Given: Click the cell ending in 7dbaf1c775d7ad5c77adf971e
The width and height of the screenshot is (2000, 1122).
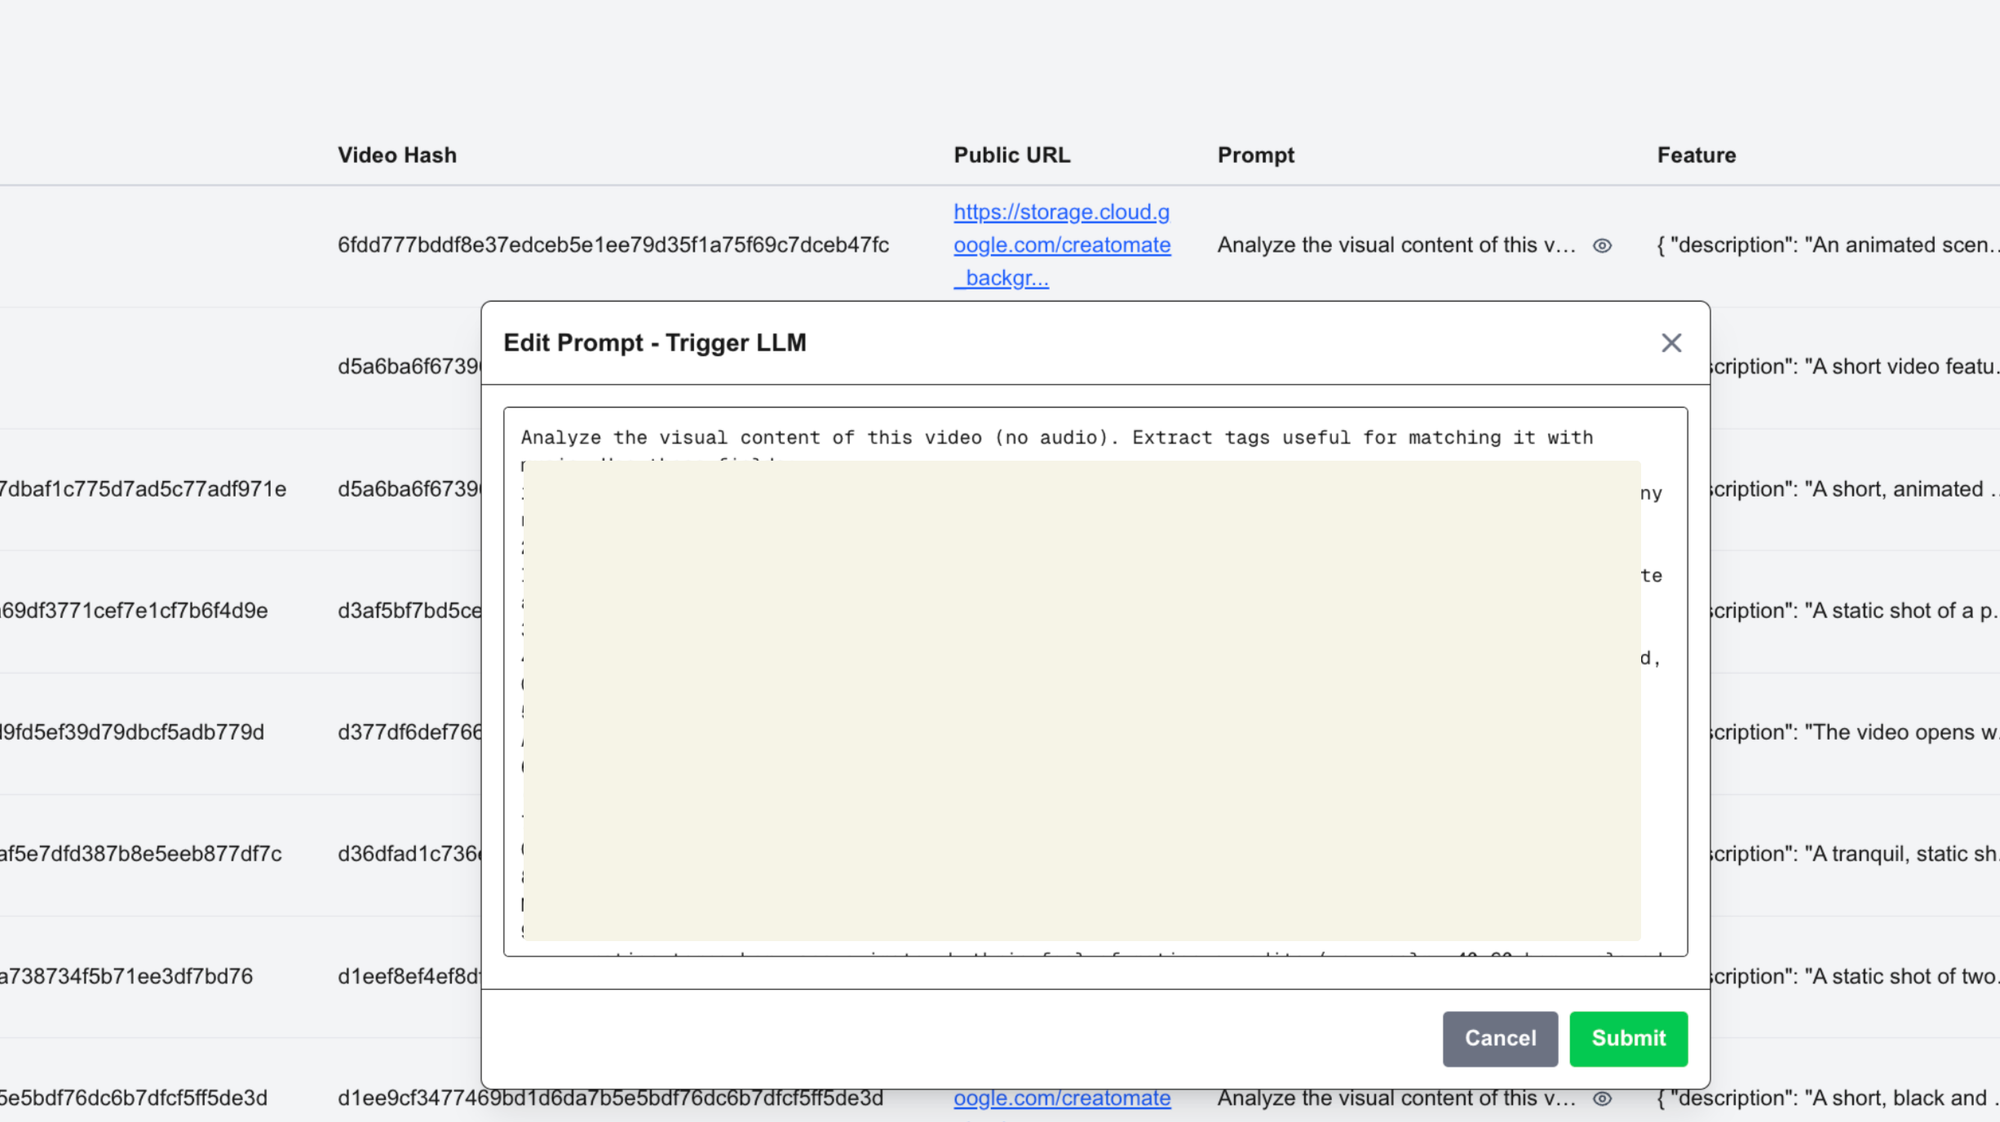Looking at the screenshot, I should pos(143,489).
